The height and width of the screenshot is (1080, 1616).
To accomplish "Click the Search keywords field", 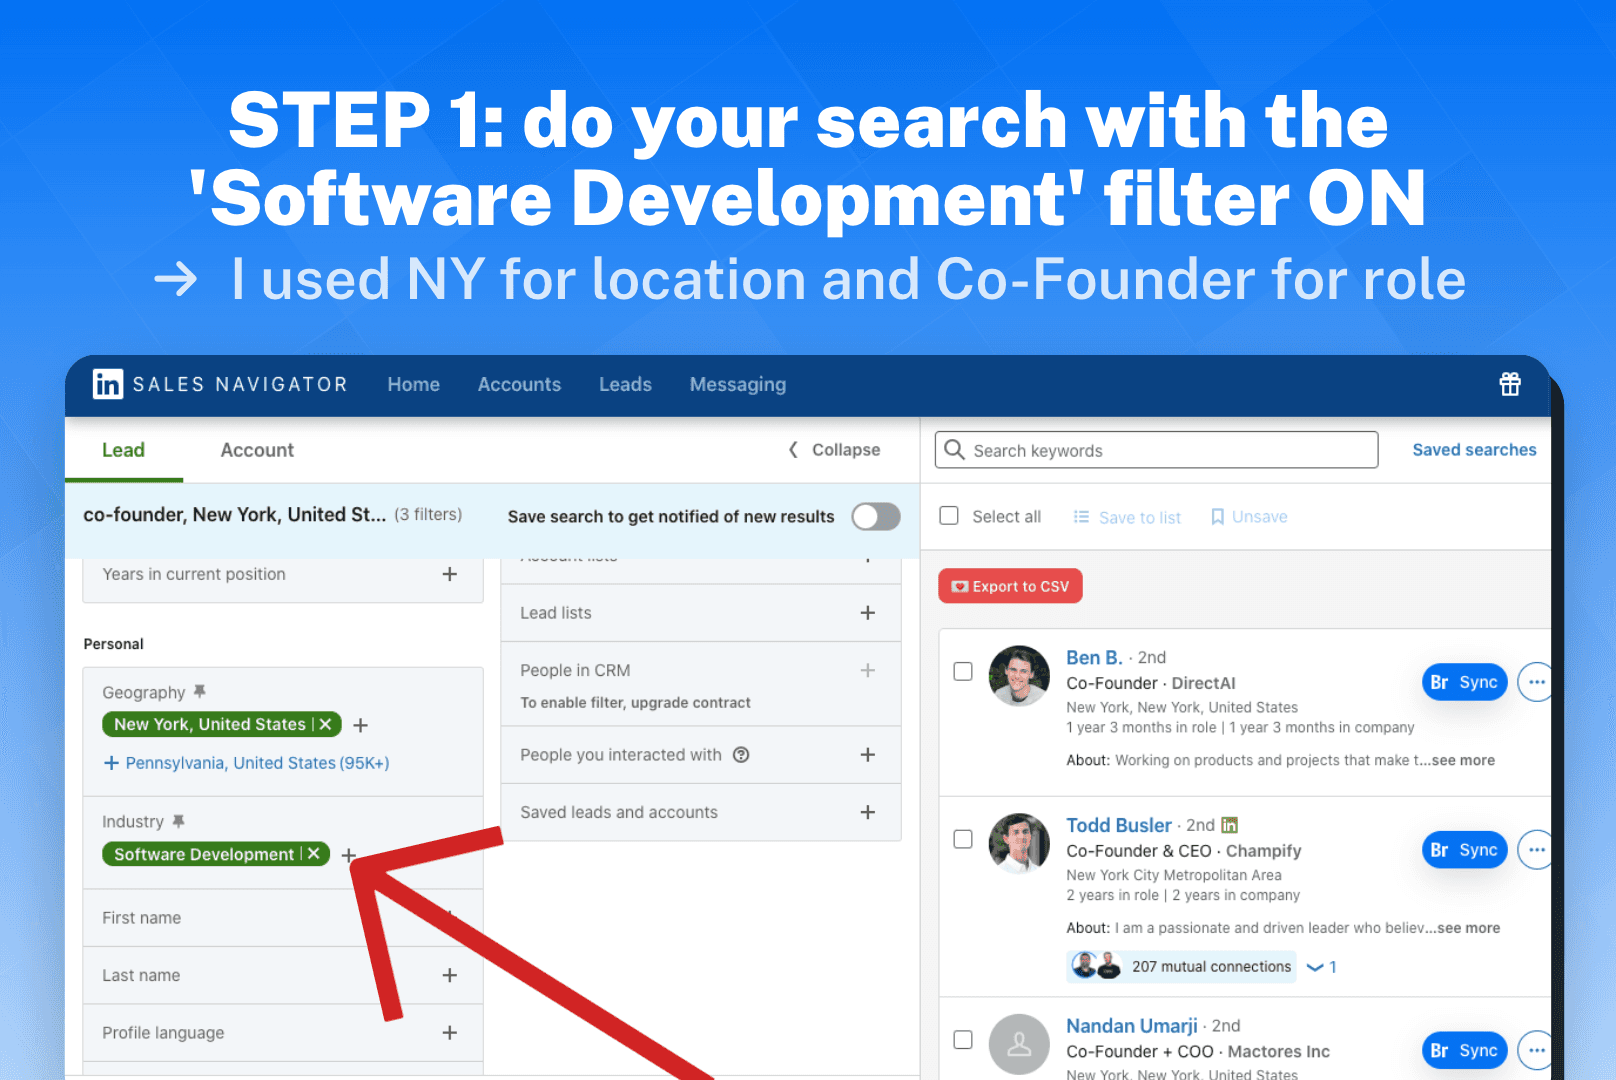I will click(x=1156, y=450).
